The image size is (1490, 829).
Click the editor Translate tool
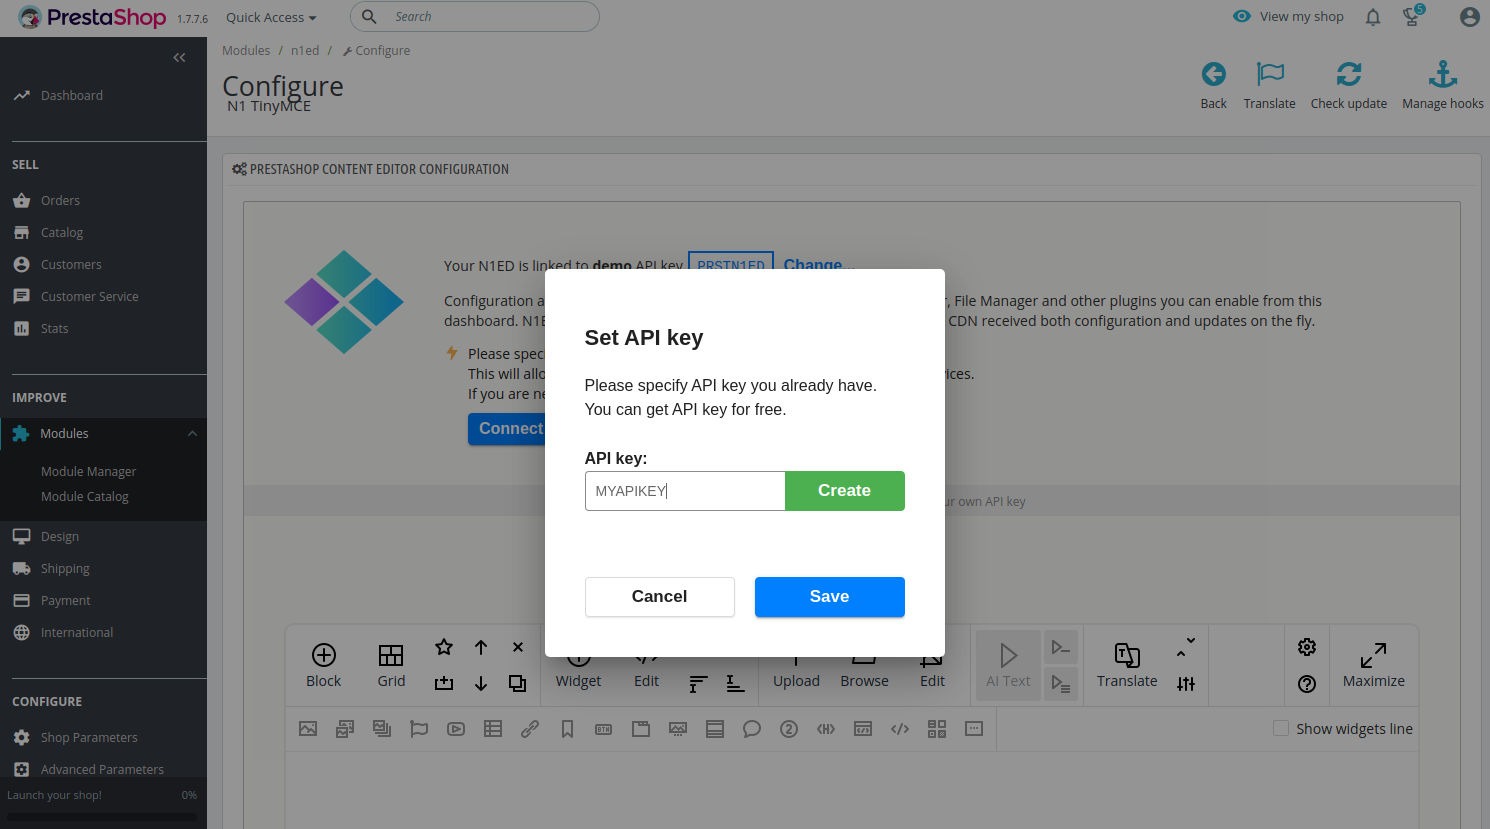pyautogui.click(x=1127, y=666)
